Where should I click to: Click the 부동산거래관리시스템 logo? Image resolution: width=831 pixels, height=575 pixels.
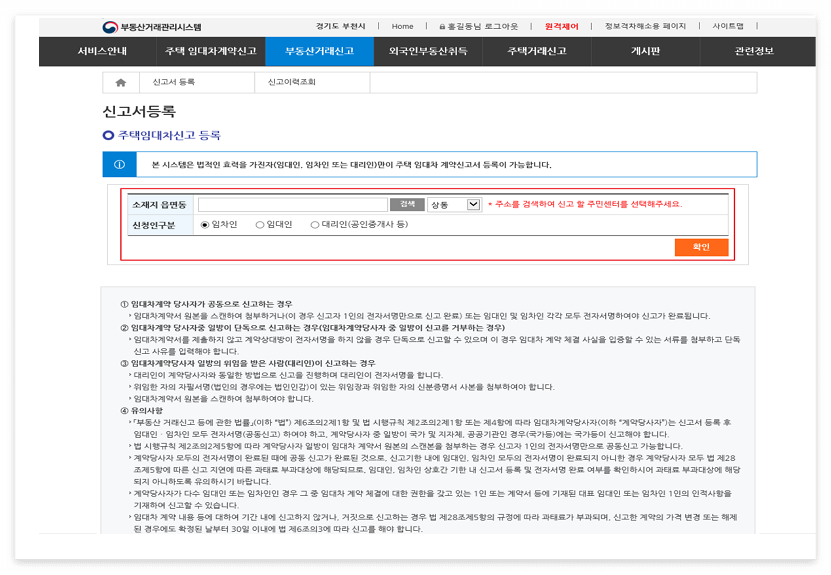[x=152, y=26]
